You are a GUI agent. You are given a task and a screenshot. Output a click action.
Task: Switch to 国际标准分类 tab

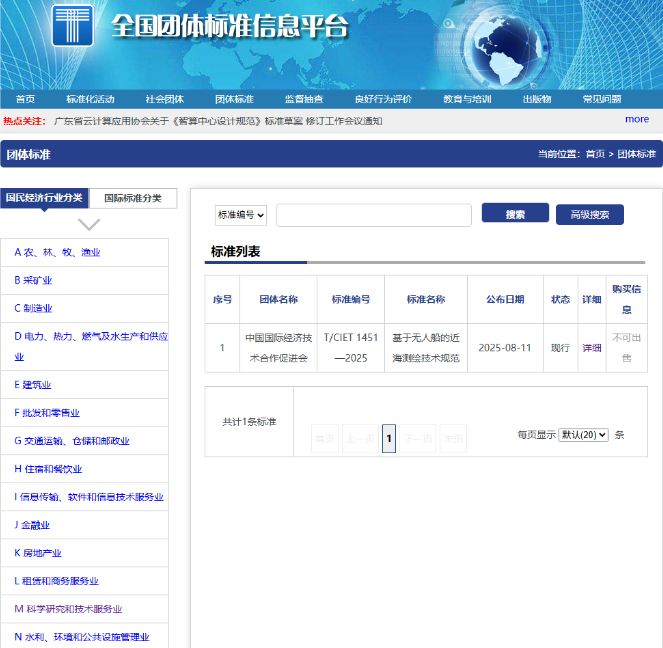point(133,198)
